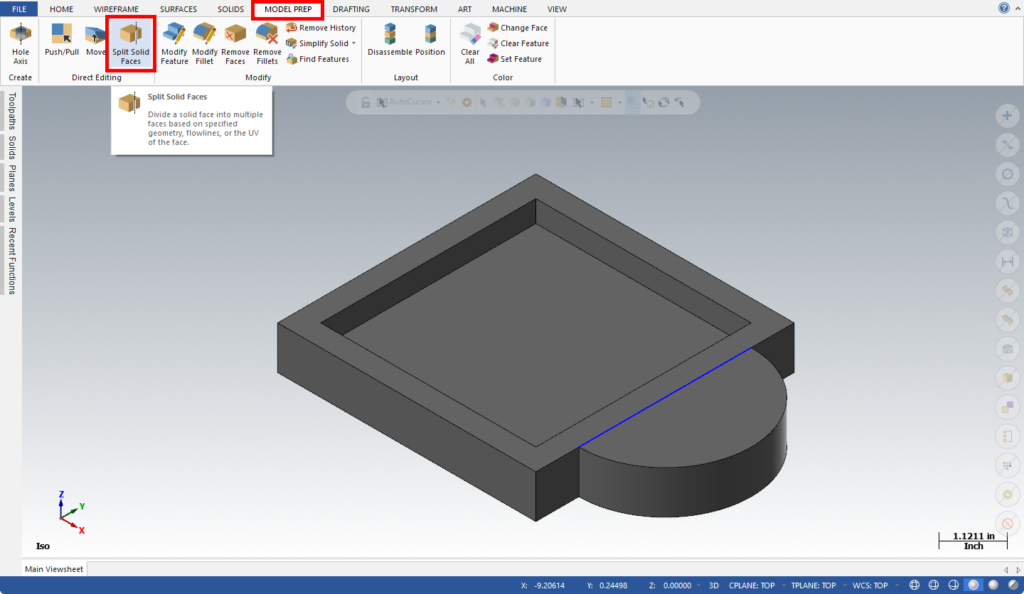Expand the Simplify Solid dropdown arrow
Screen dimensions: 1024x594
tap(354, 43)
